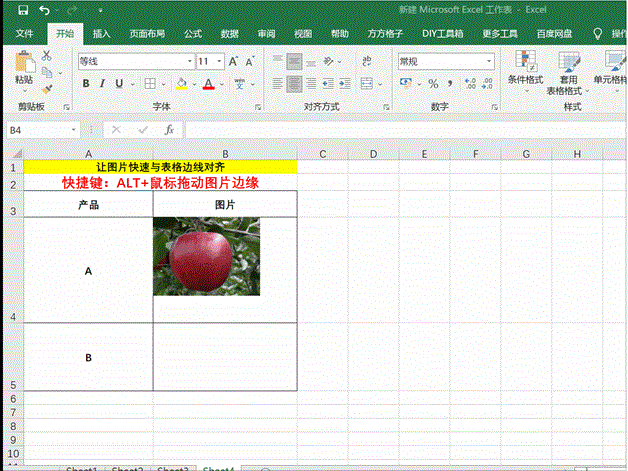Expand the font size dropdown
This screenshot has width=628, height=471.
pos(220,61)
